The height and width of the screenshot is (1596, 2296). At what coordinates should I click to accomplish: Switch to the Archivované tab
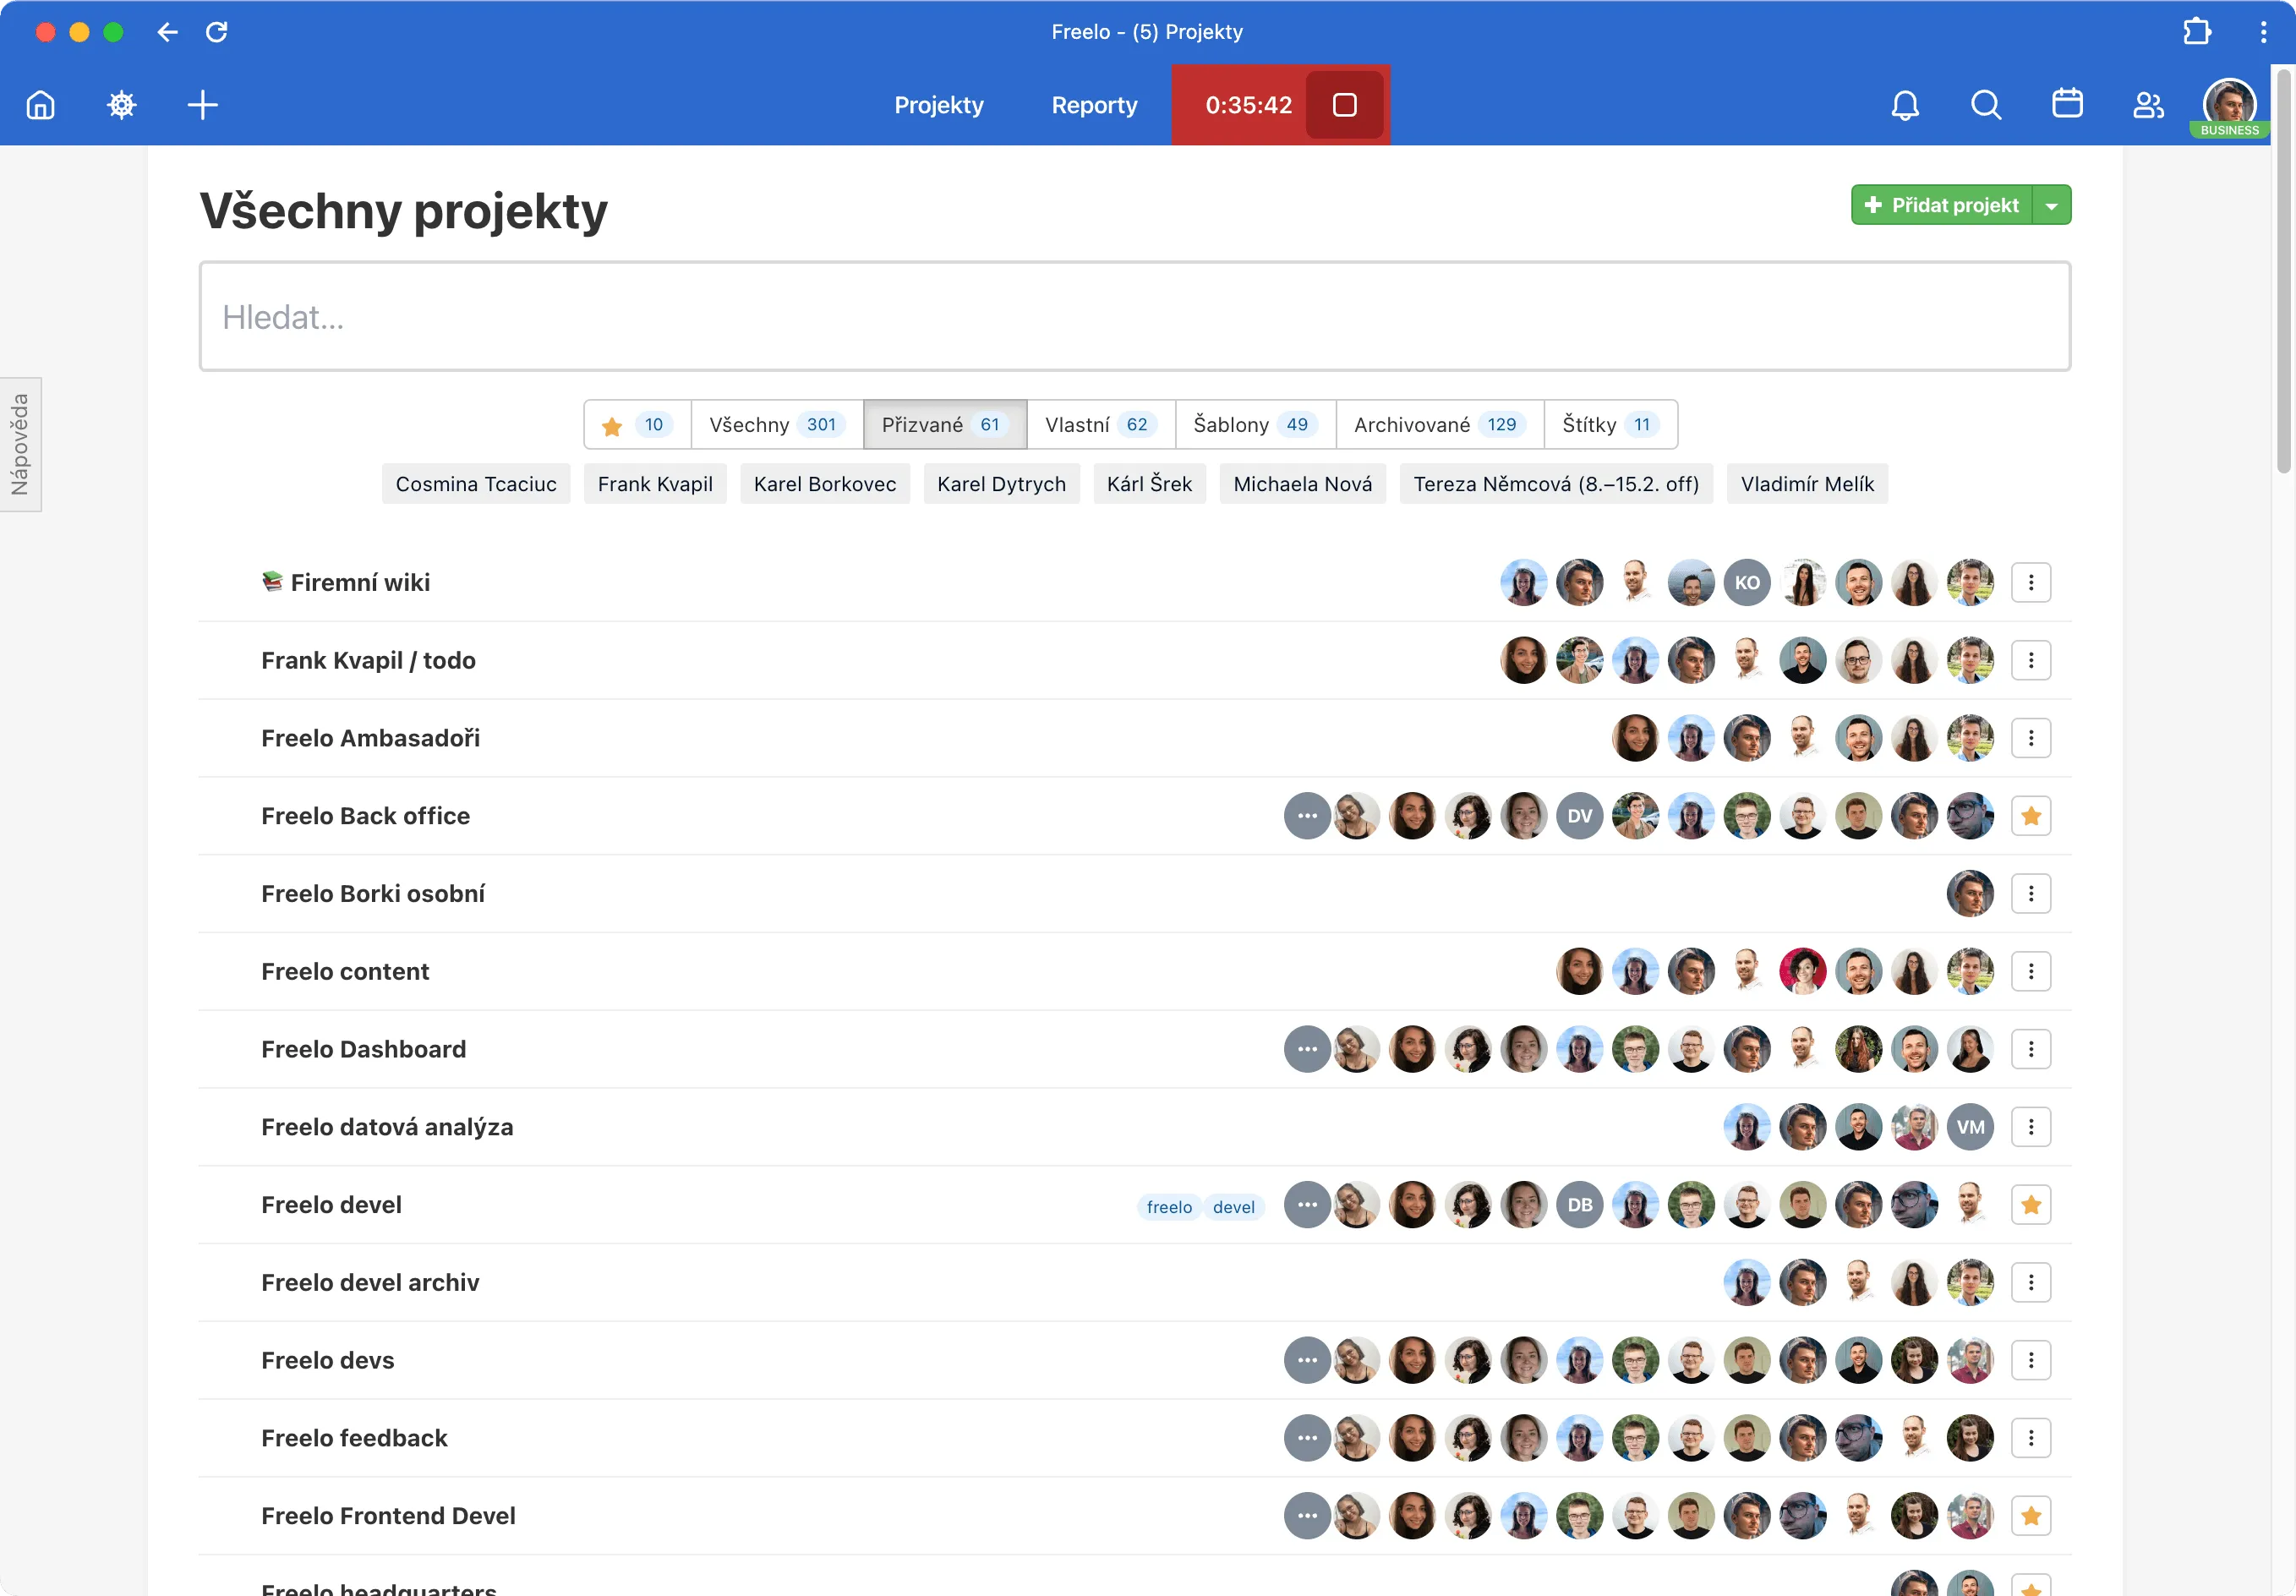(x=1440, y=425)
